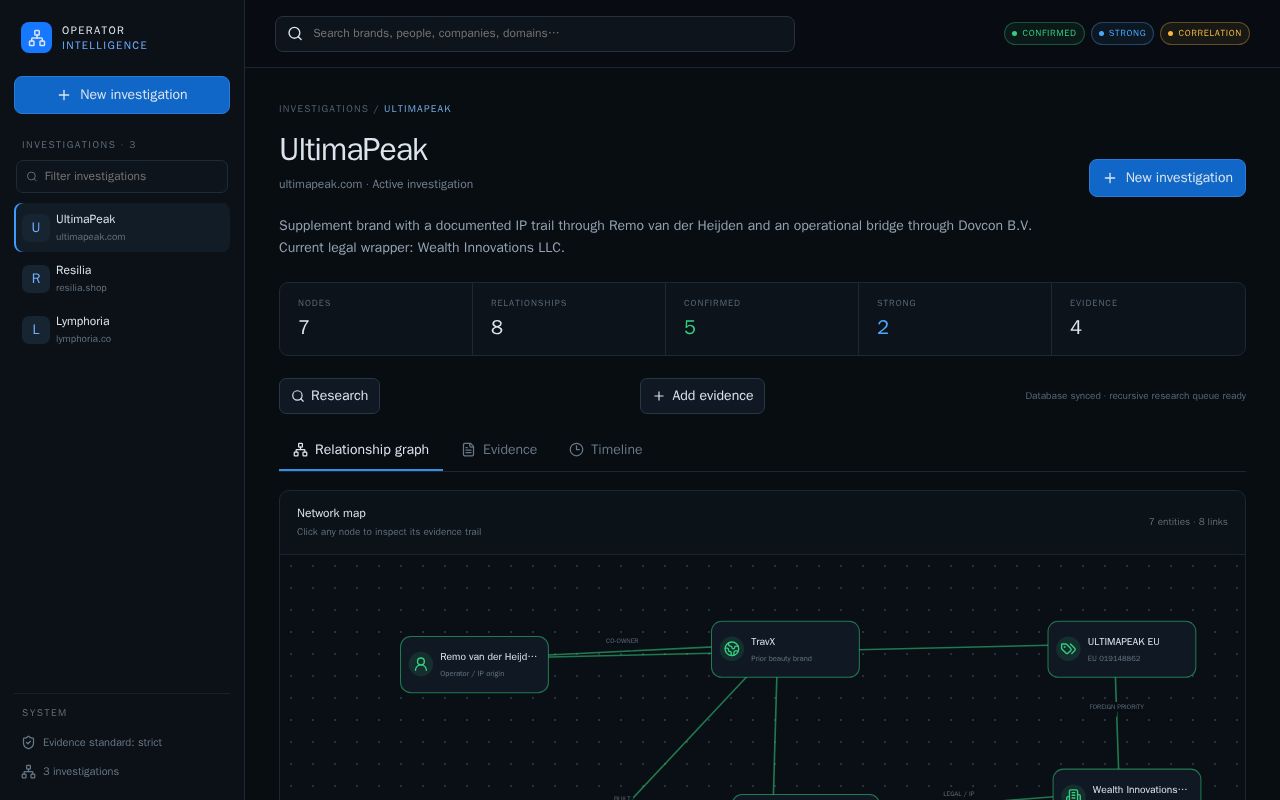The image size is (1280, 800).
Task: Click the TravX node's brand icon
Action: (x=732, y=649)
